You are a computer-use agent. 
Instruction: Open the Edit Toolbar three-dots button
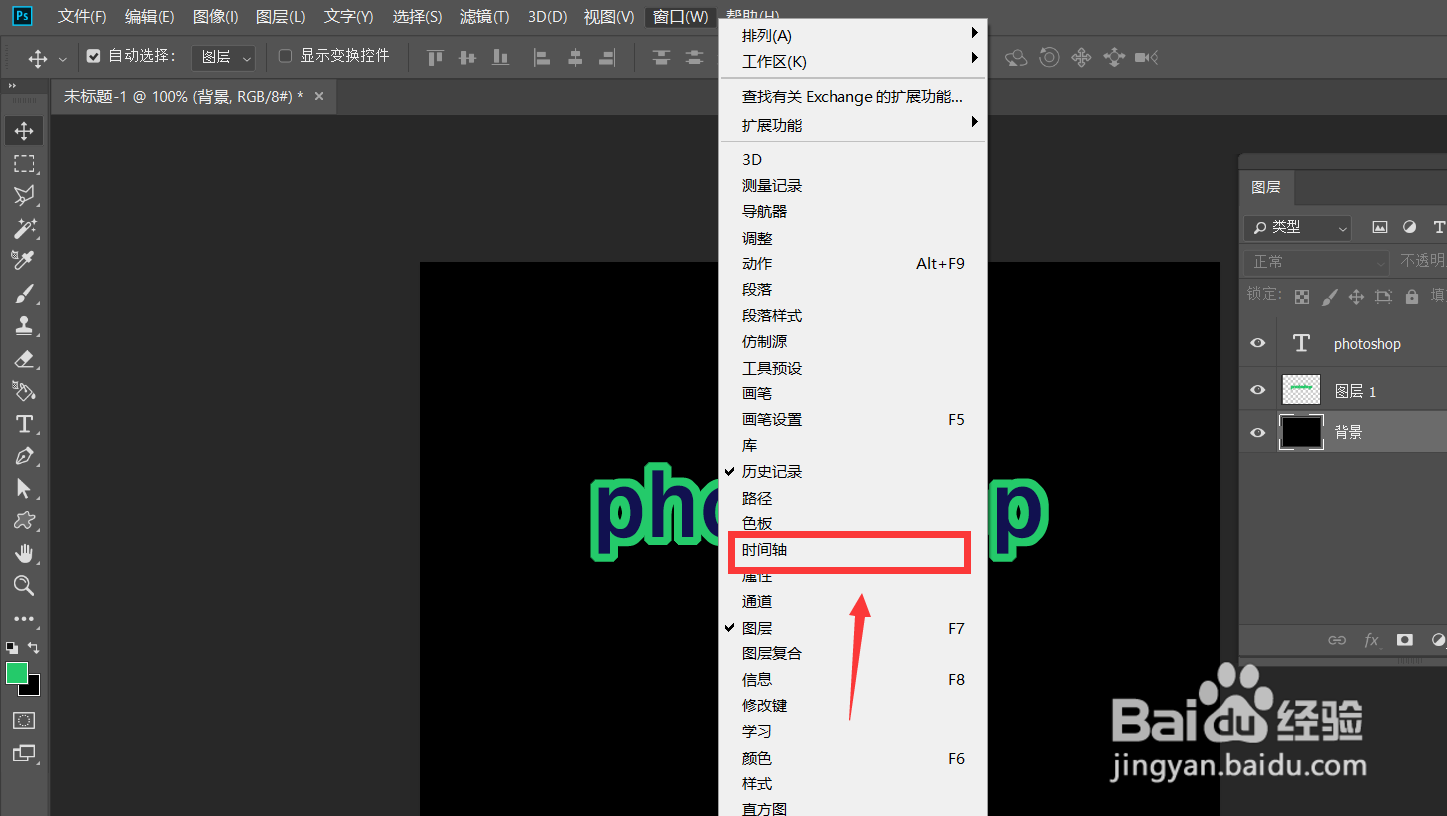tap(24, 619)
